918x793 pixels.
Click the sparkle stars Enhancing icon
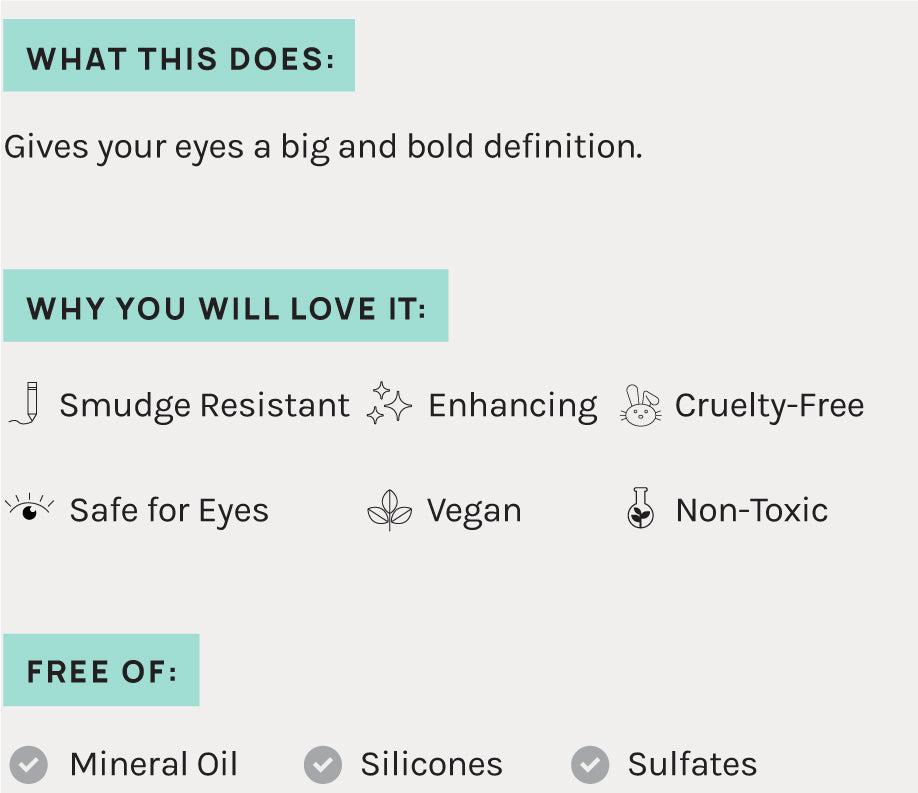(x=388, y=404)
